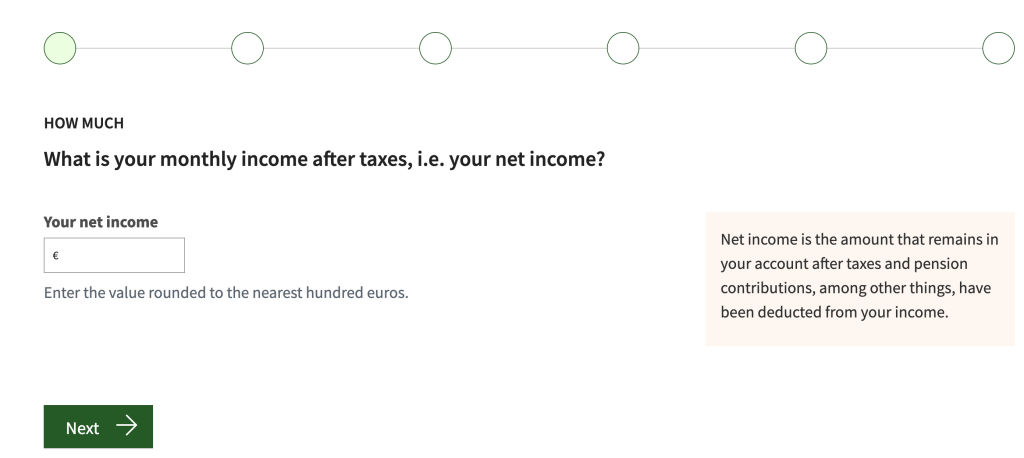Click the rounding hint below the input

coord(226,294)
